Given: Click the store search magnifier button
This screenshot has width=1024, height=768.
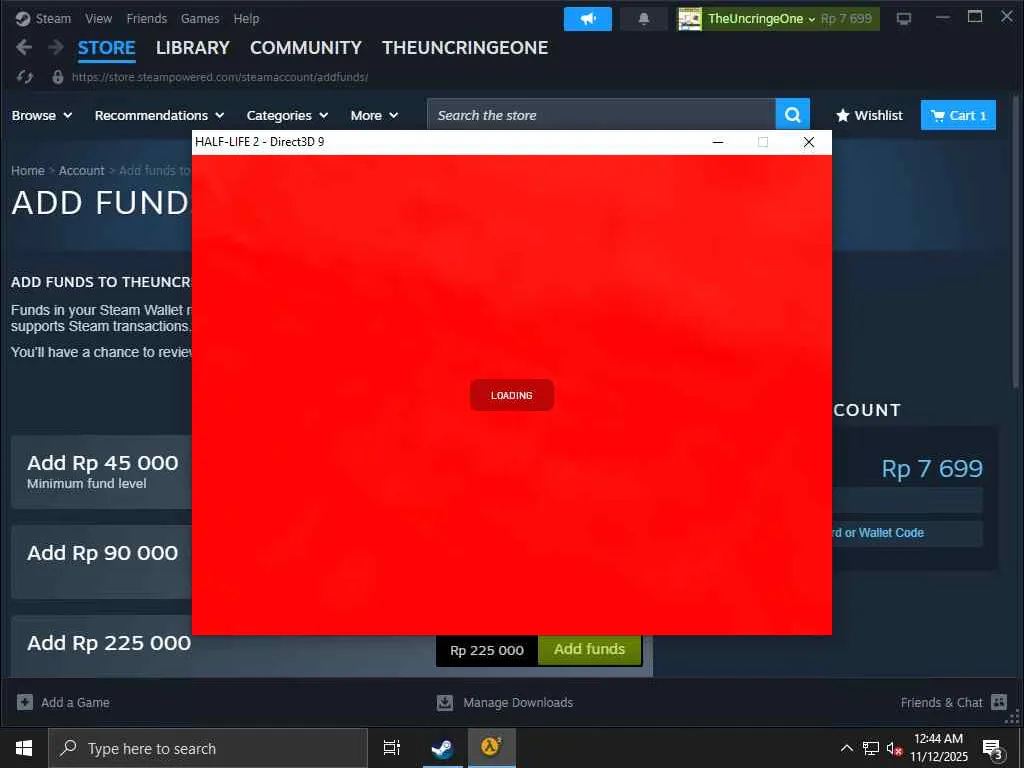Looking at the screenshot, I should click(x=793, y=115).
